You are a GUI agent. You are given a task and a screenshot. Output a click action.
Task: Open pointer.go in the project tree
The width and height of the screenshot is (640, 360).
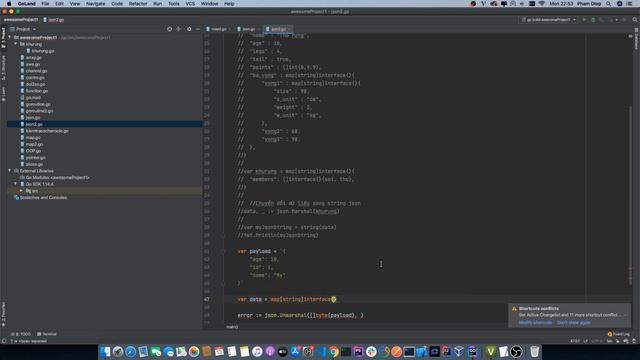(33, 157)
